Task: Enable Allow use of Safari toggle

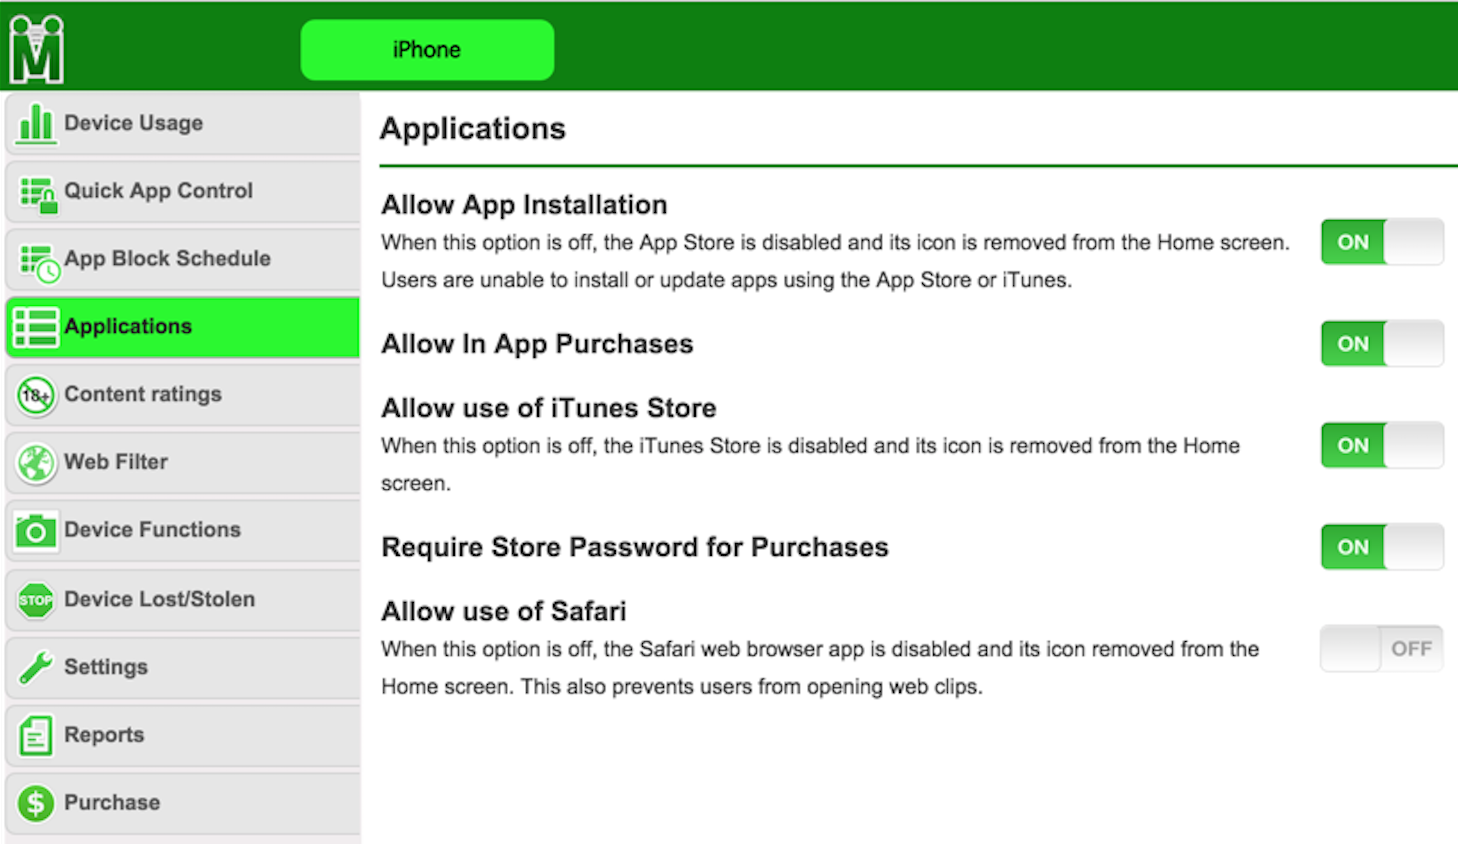Action: coord(1381,649)
